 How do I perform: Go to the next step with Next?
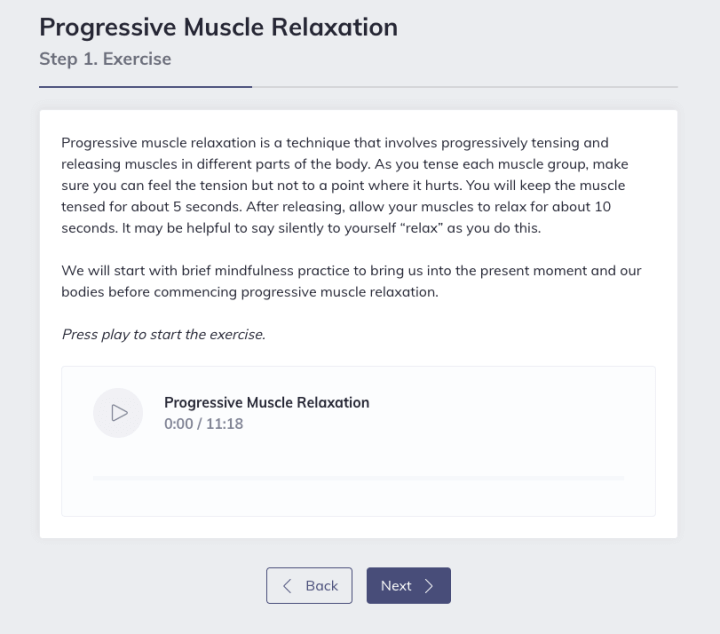[x=408, y=586]
